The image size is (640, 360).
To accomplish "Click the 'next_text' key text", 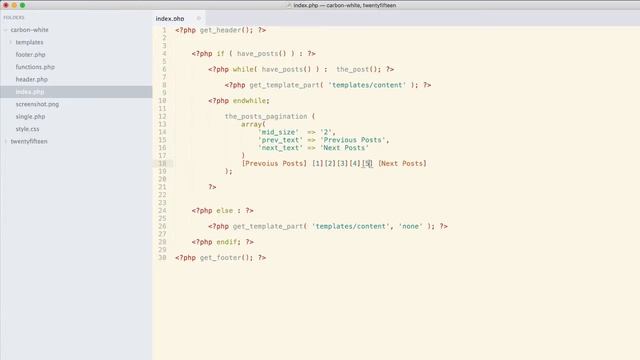I will (280, 148).
